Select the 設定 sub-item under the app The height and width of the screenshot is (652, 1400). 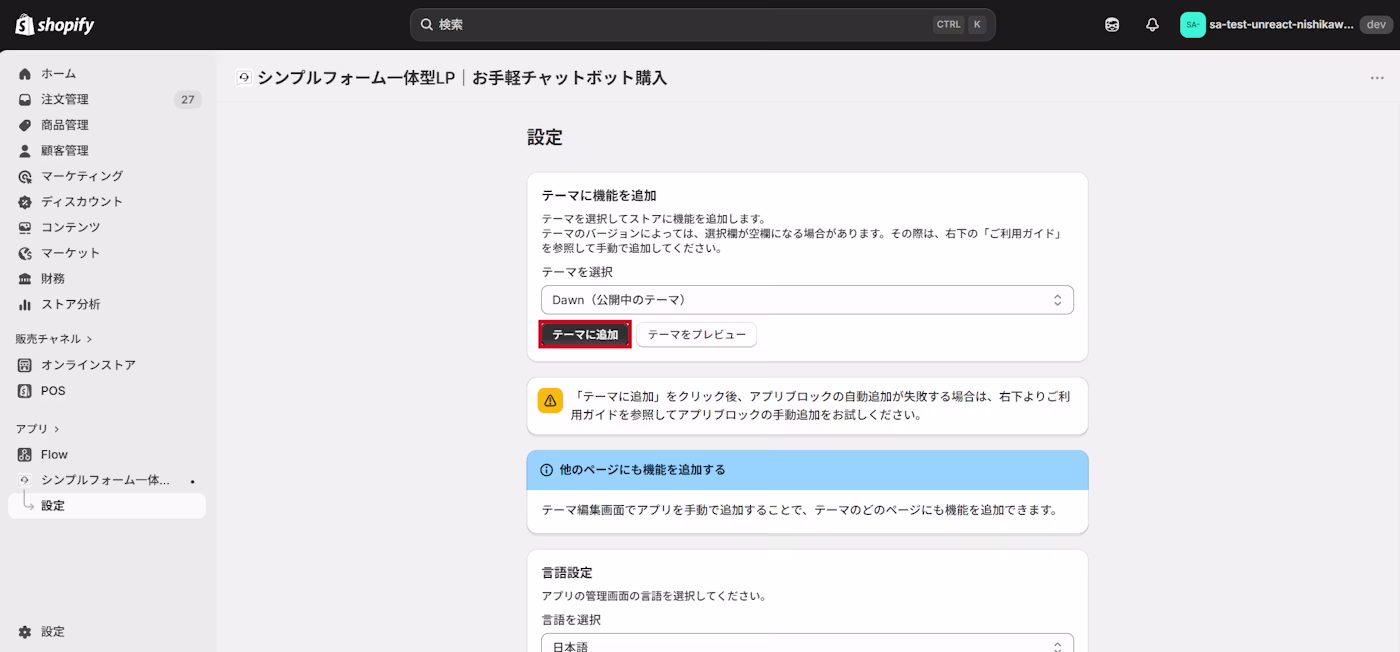point(107,506)
